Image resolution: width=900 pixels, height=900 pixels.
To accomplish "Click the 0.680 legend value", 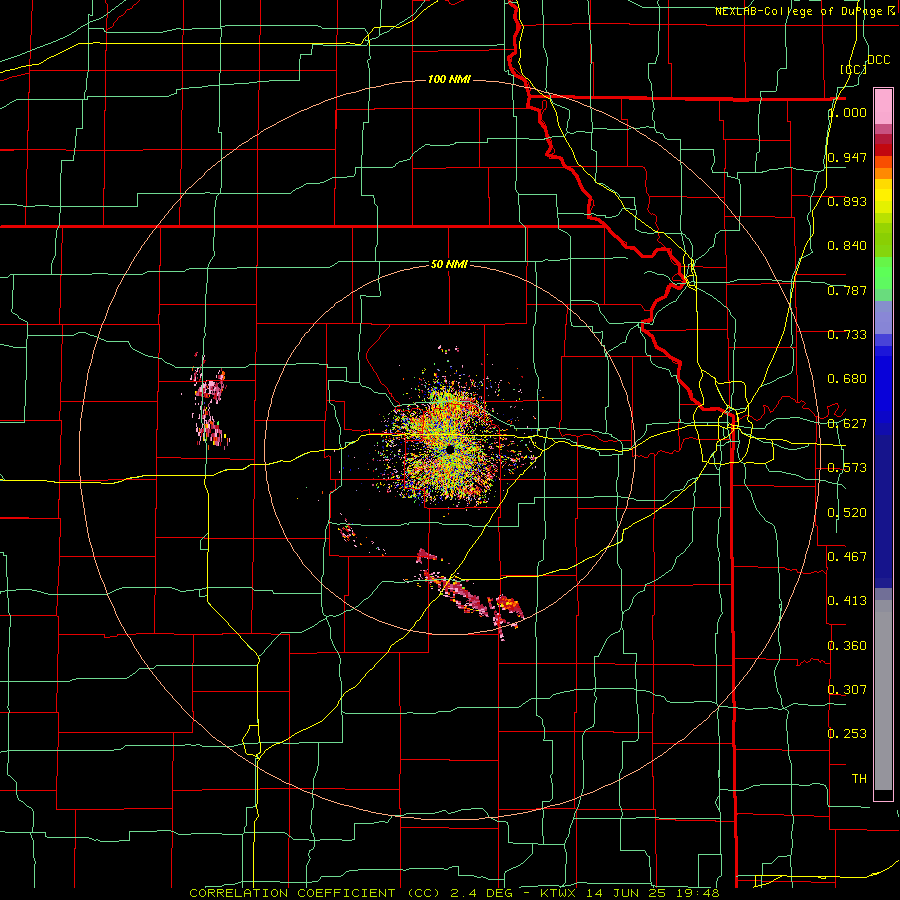I will coord(847,379).
